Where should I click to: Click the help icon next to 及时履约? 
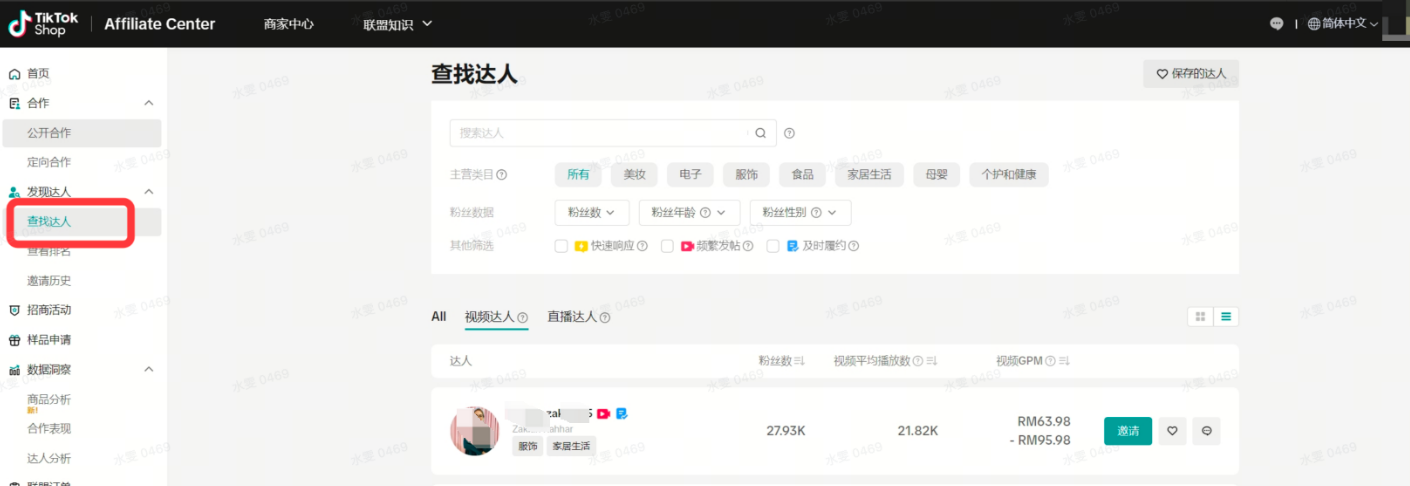click(x=854, y=246)
